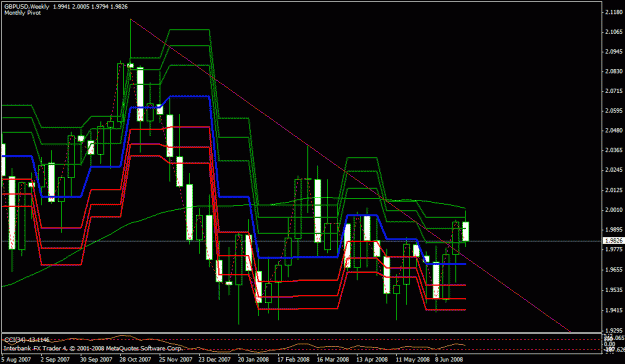
Task: Click the 2.0125 price axis label
Action: (614, 190)
